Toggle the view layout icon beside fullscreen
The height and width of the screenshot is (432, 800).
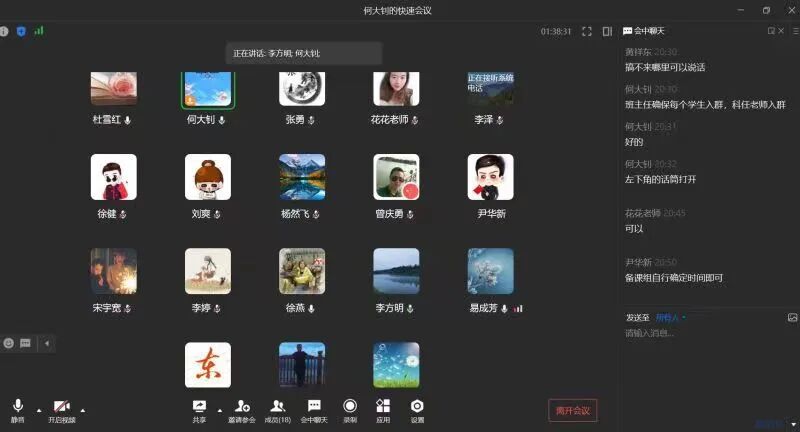[x=607, y=32]
